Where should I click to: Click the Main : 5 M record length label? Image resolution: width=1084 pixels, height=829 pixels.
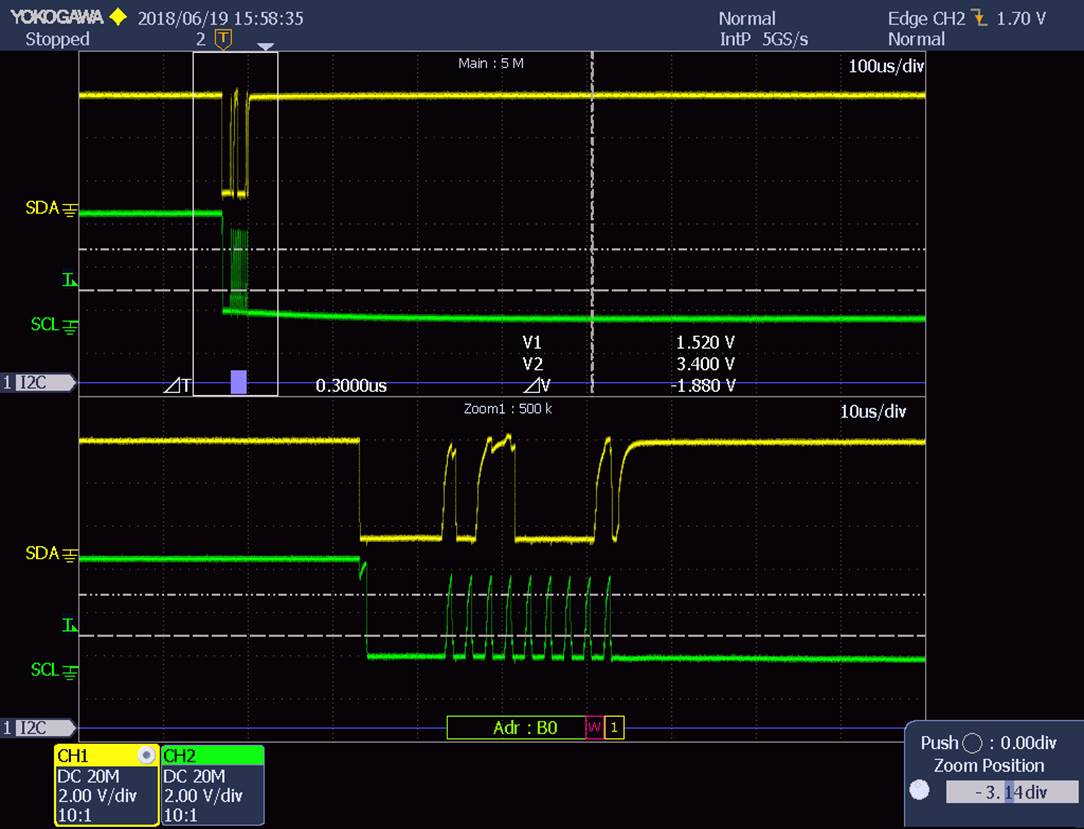point(491,64)
